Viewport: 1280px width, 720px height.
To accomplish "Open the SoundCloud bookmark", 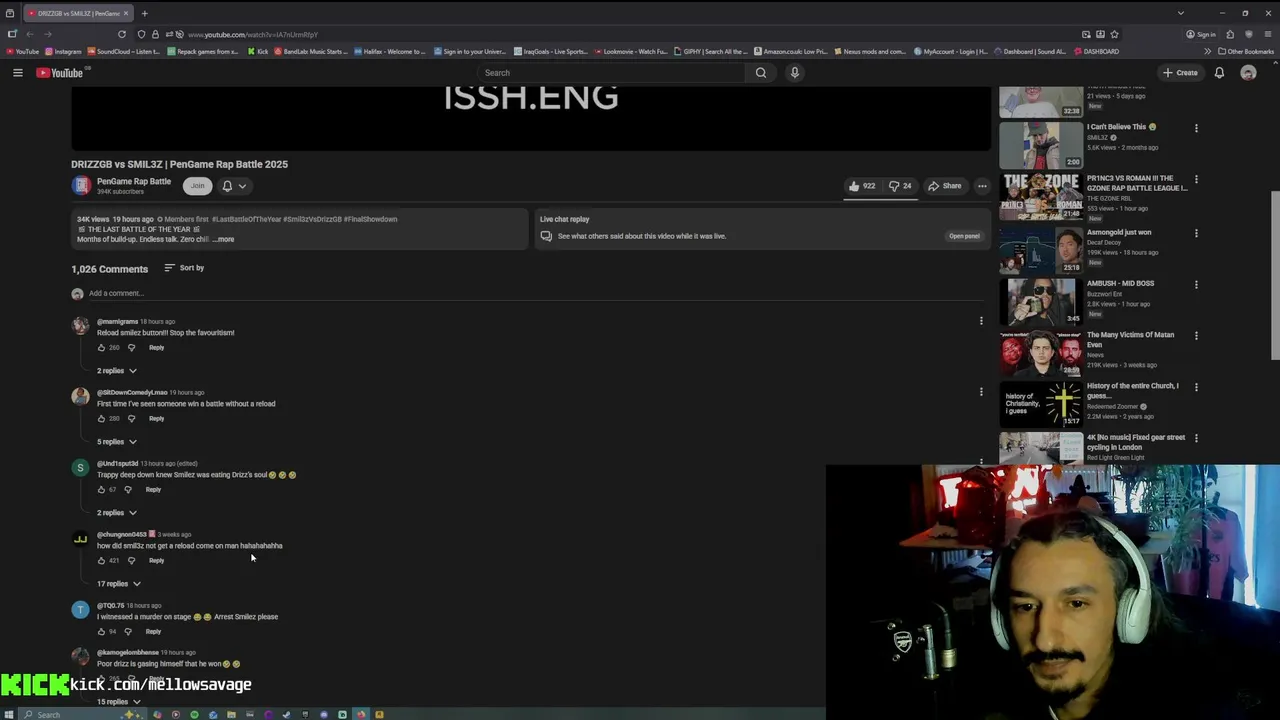I will [123, 51].
